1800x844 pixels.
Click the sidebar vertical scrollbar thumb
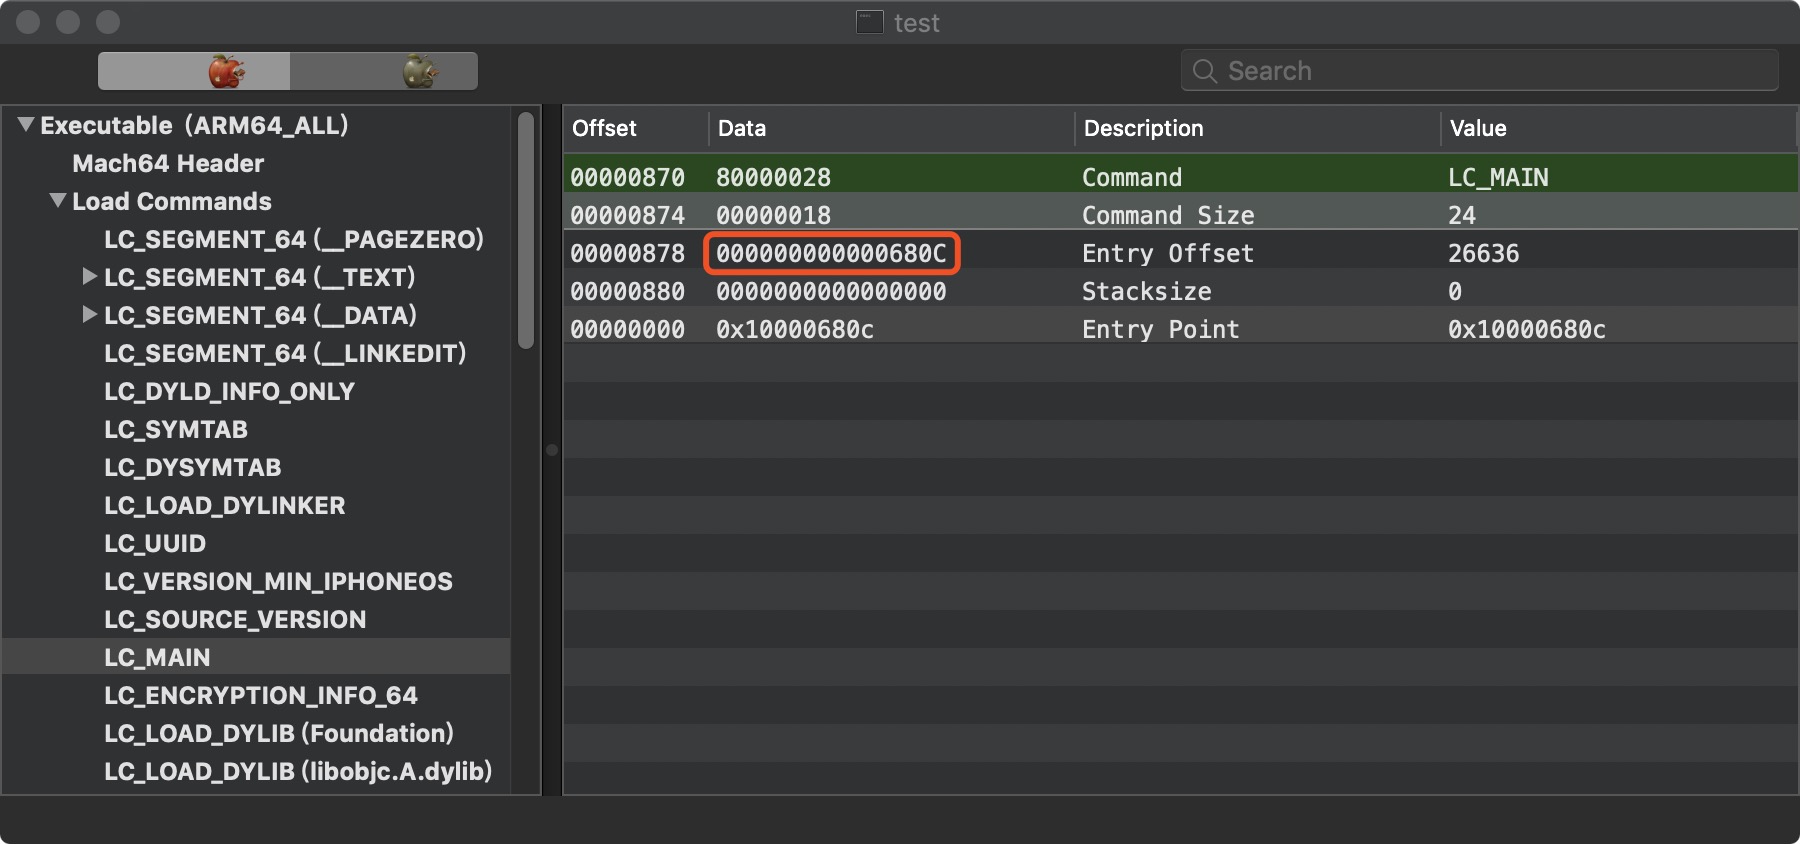click(x=526, y=230)
